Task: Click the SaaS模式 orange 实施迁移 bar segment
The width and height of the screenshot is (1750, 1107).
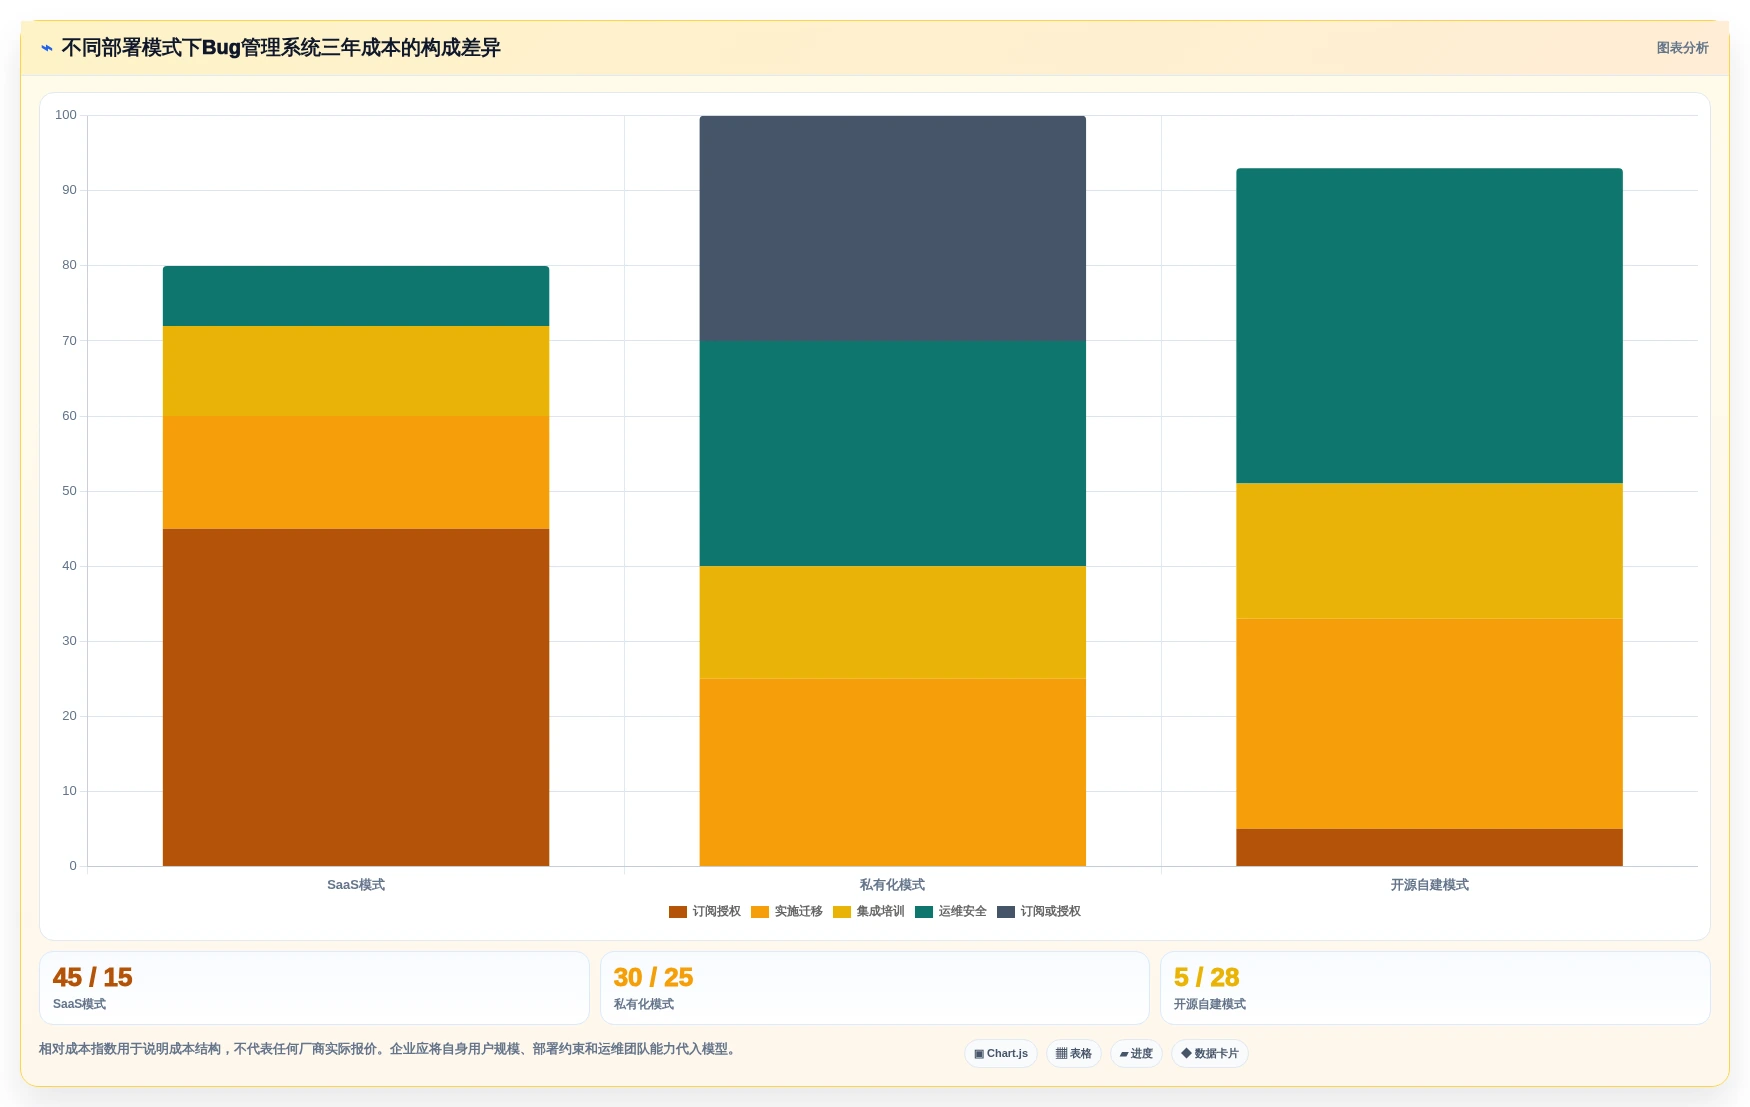Action: (356, 472)
